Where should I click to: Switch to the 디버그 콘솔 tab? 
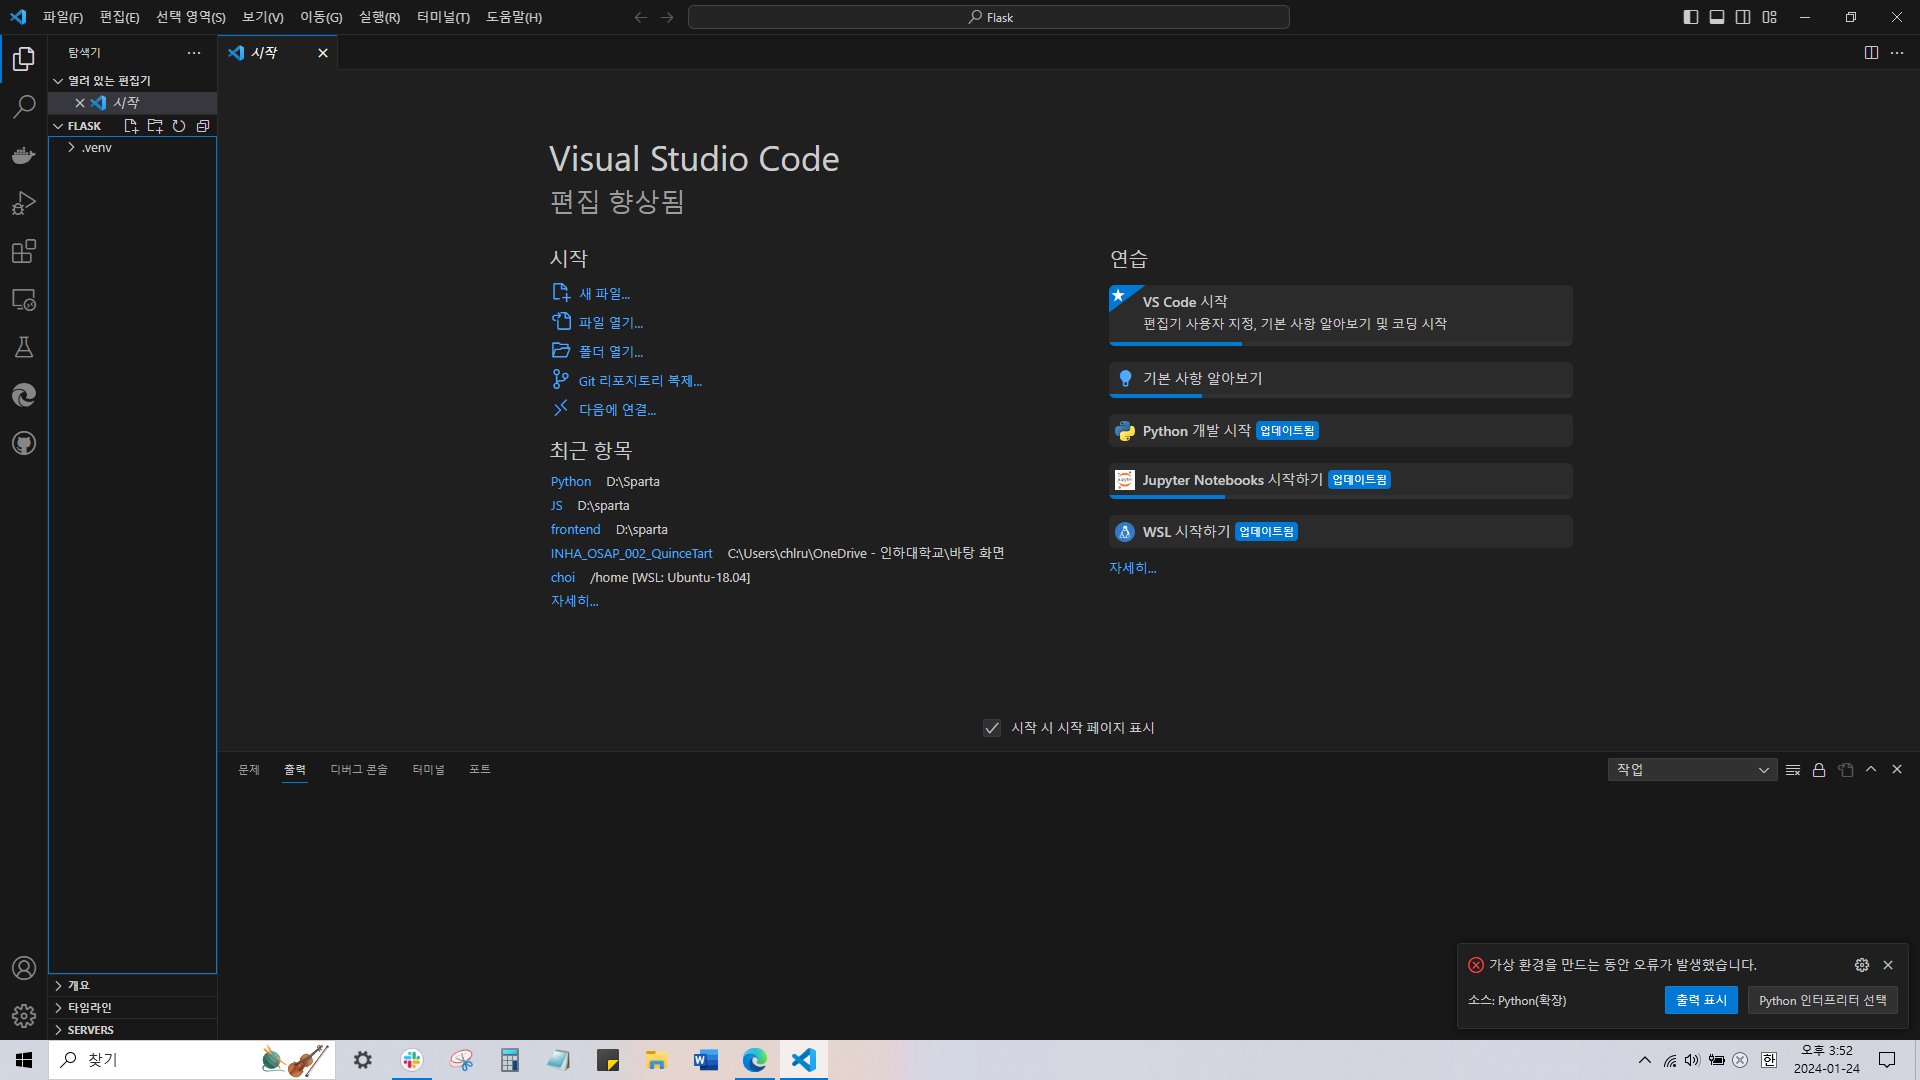359,770
